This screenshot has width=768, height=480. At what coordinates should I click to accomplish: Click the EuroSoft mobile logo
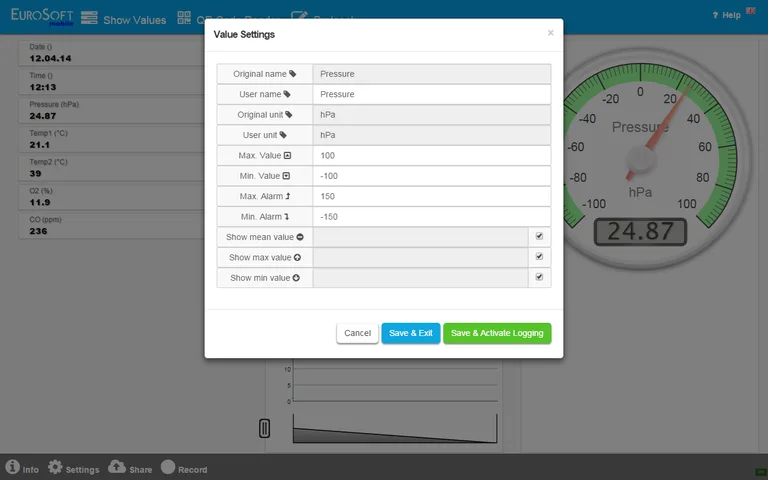click(42, 16)
